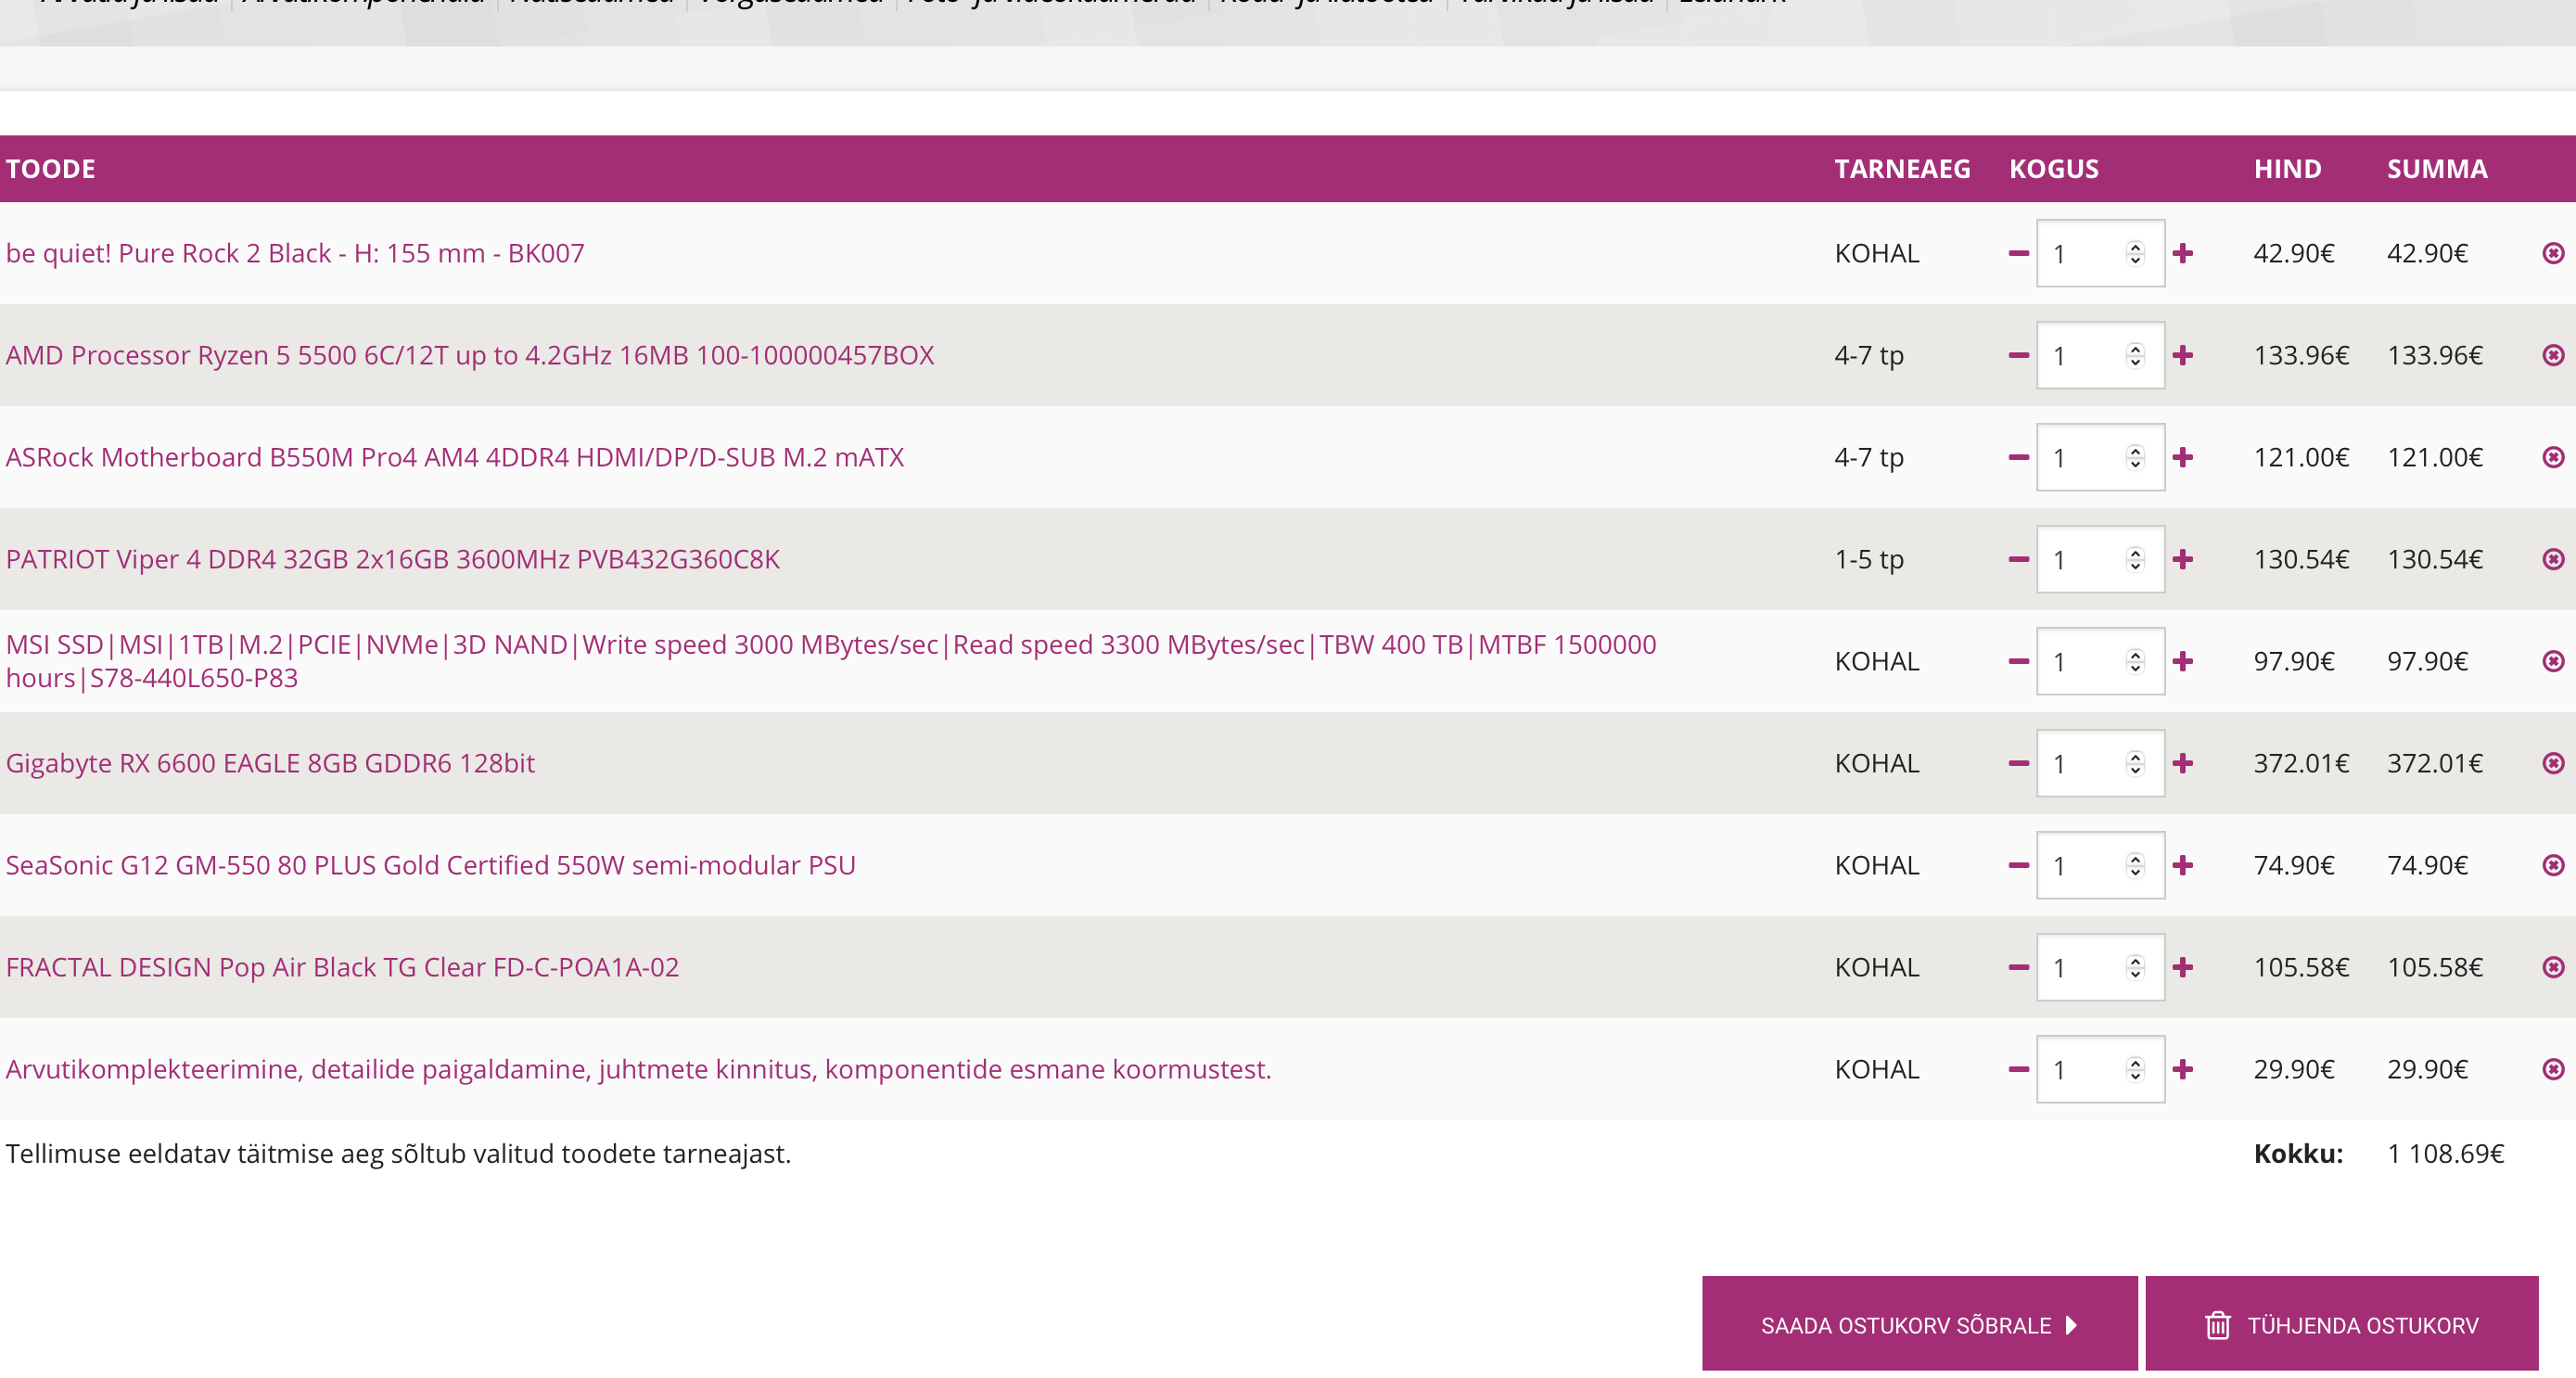This screenshot has height=1378, width=2576.
Task: Decrease quantity of PATRIOT Viper 4 RAM
Action: point(2018,560)
